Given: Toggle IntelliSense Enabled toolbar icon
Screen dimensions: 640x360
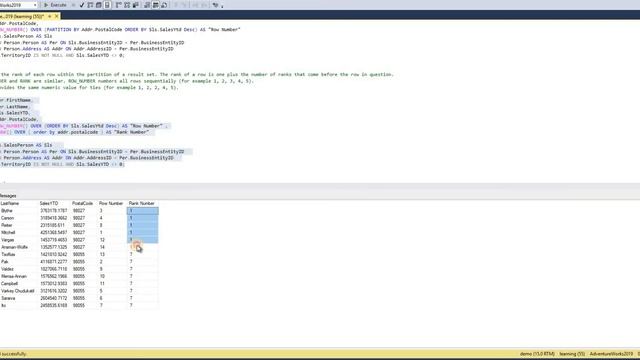Looking at the screenshot, I should [x=107, y=5].
